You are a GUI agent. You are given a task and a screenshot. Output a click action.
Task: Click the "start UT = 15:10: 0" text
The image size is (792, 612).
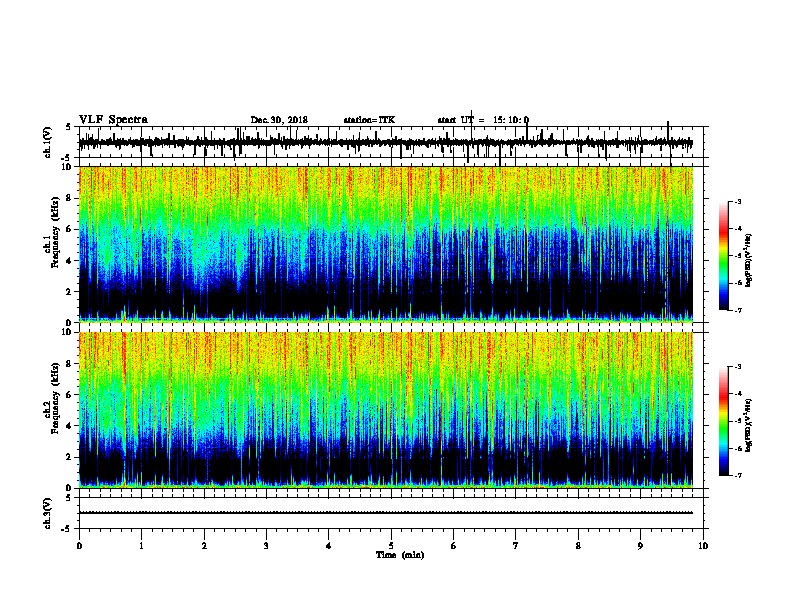[483, 120]
